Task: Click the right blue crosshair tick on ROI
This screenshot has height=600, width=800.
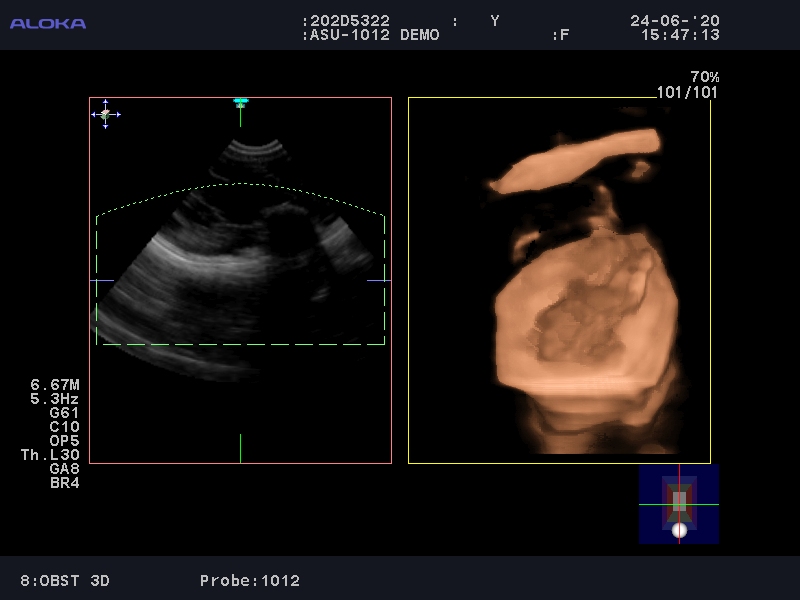Action: pyautogui.click(x=378, y=281)
